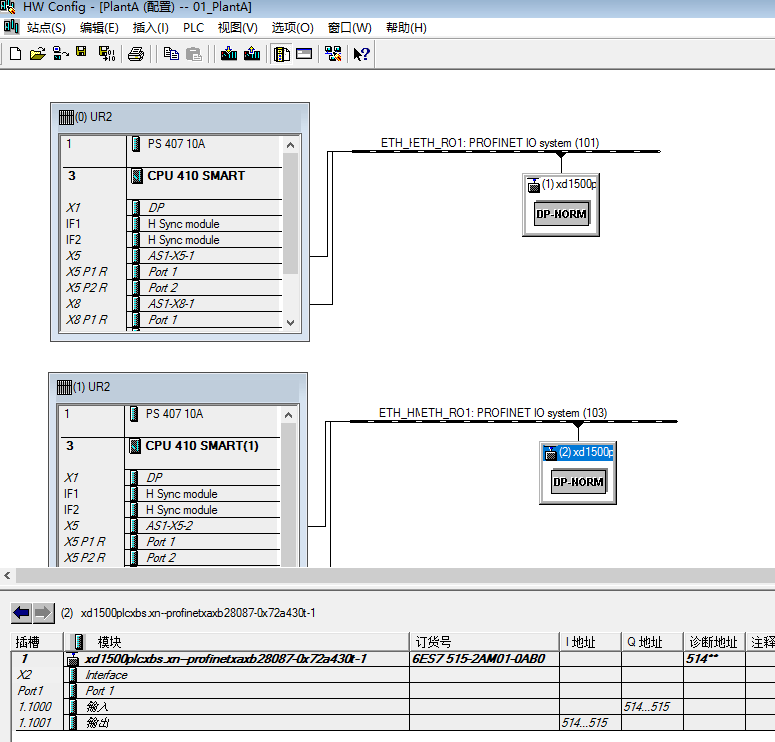The width and height of the screenshot is (775, 742).
Task: Click the Open folder toolbar icon
Action: coord(37,54)
